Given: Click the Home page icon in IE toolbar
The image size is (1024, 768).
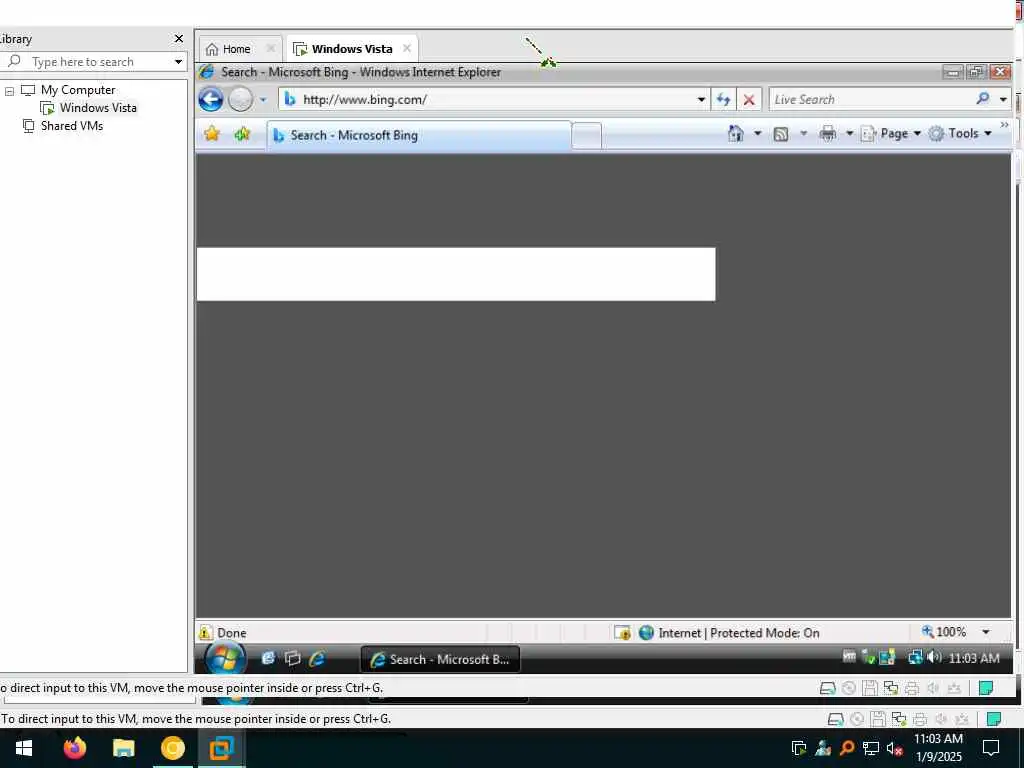Looking at the screenshot, I should coord(736,133).
